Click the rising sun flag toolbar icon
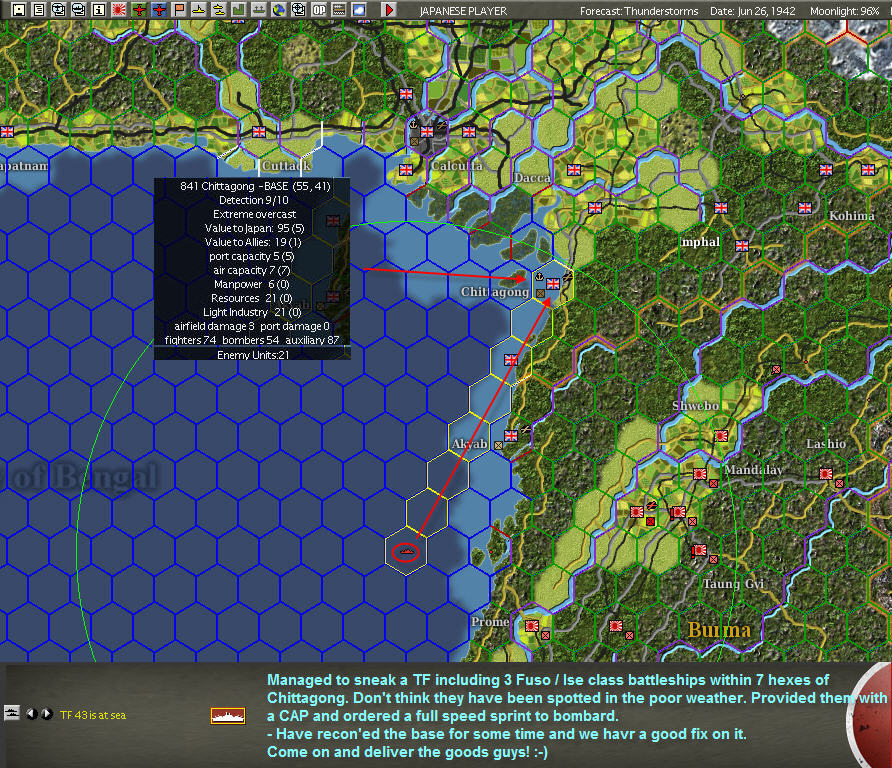Screen dimensions: 892x768 118,9
